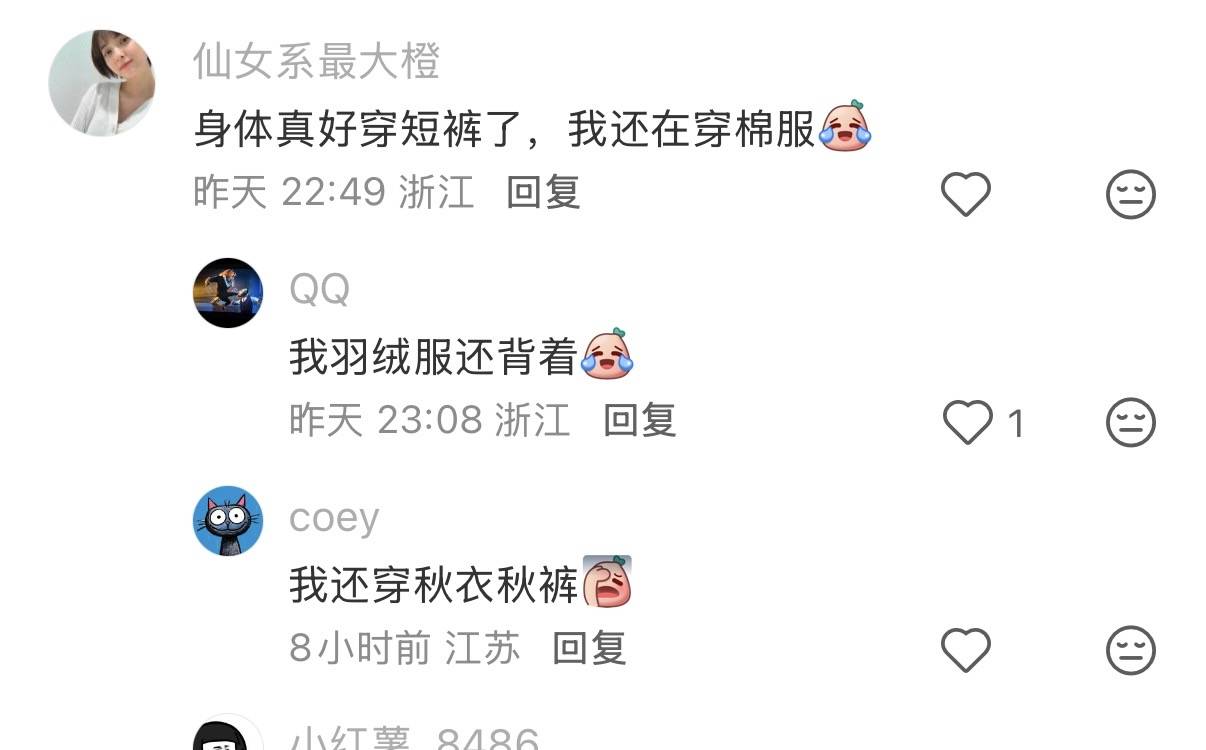Open the QQ username link
This screenshot has height=750, width=1206.
[x=320, y=290]
